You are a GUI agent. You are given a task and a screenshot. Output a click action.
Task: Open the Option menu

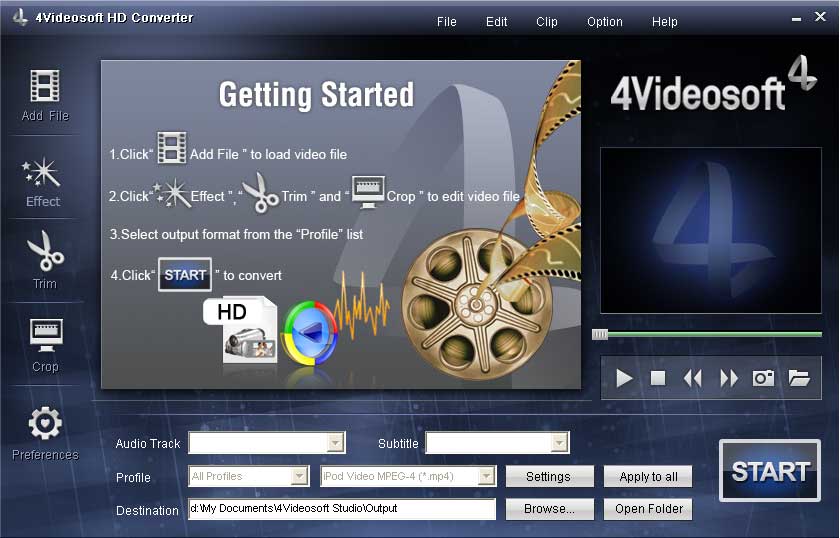604,21
